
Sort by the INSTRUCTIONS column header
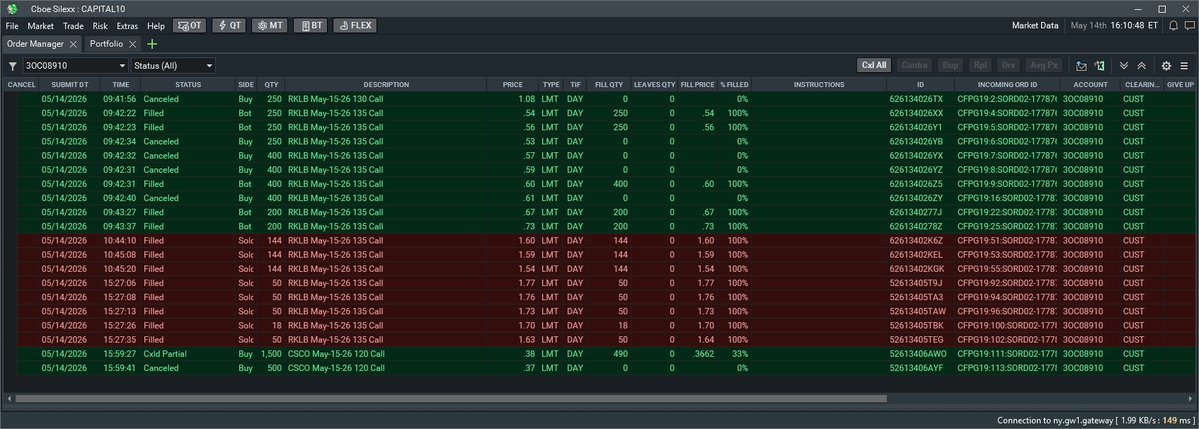click(819, 85)
